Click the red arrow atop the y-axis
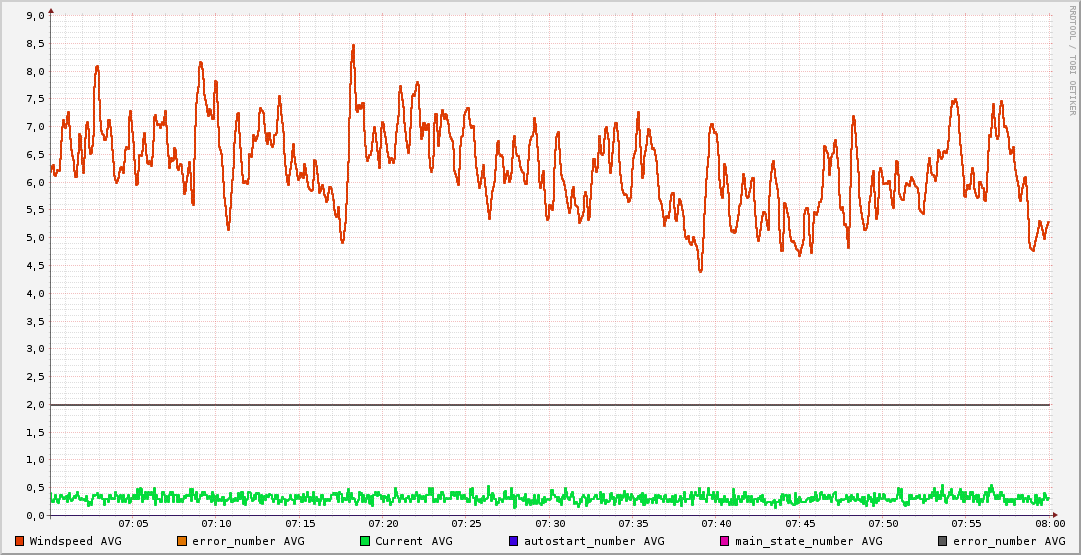 click(x=50, y=10)
